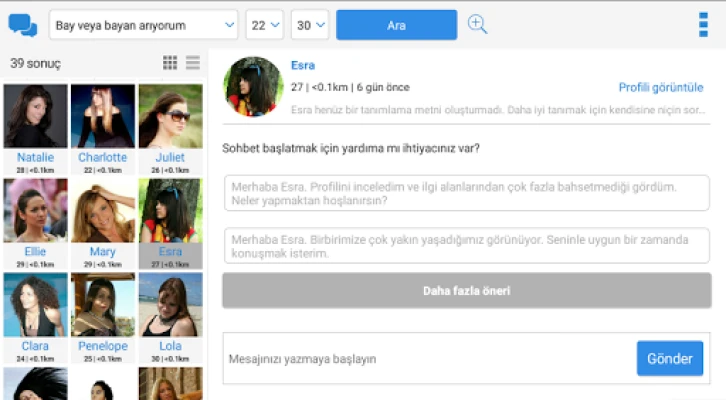Image resolution: width=726 pixels, height=400 pixels.
Task: Open the minimum age 22 dropdown
Action: click(x=266, y=25)
